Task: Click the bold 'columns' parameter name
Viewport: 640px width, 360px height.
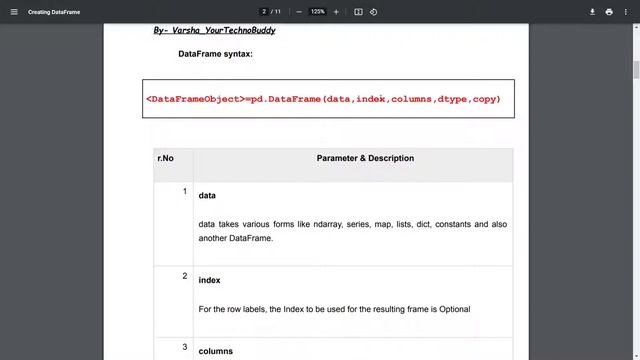Action: click(x=216, y=351)
